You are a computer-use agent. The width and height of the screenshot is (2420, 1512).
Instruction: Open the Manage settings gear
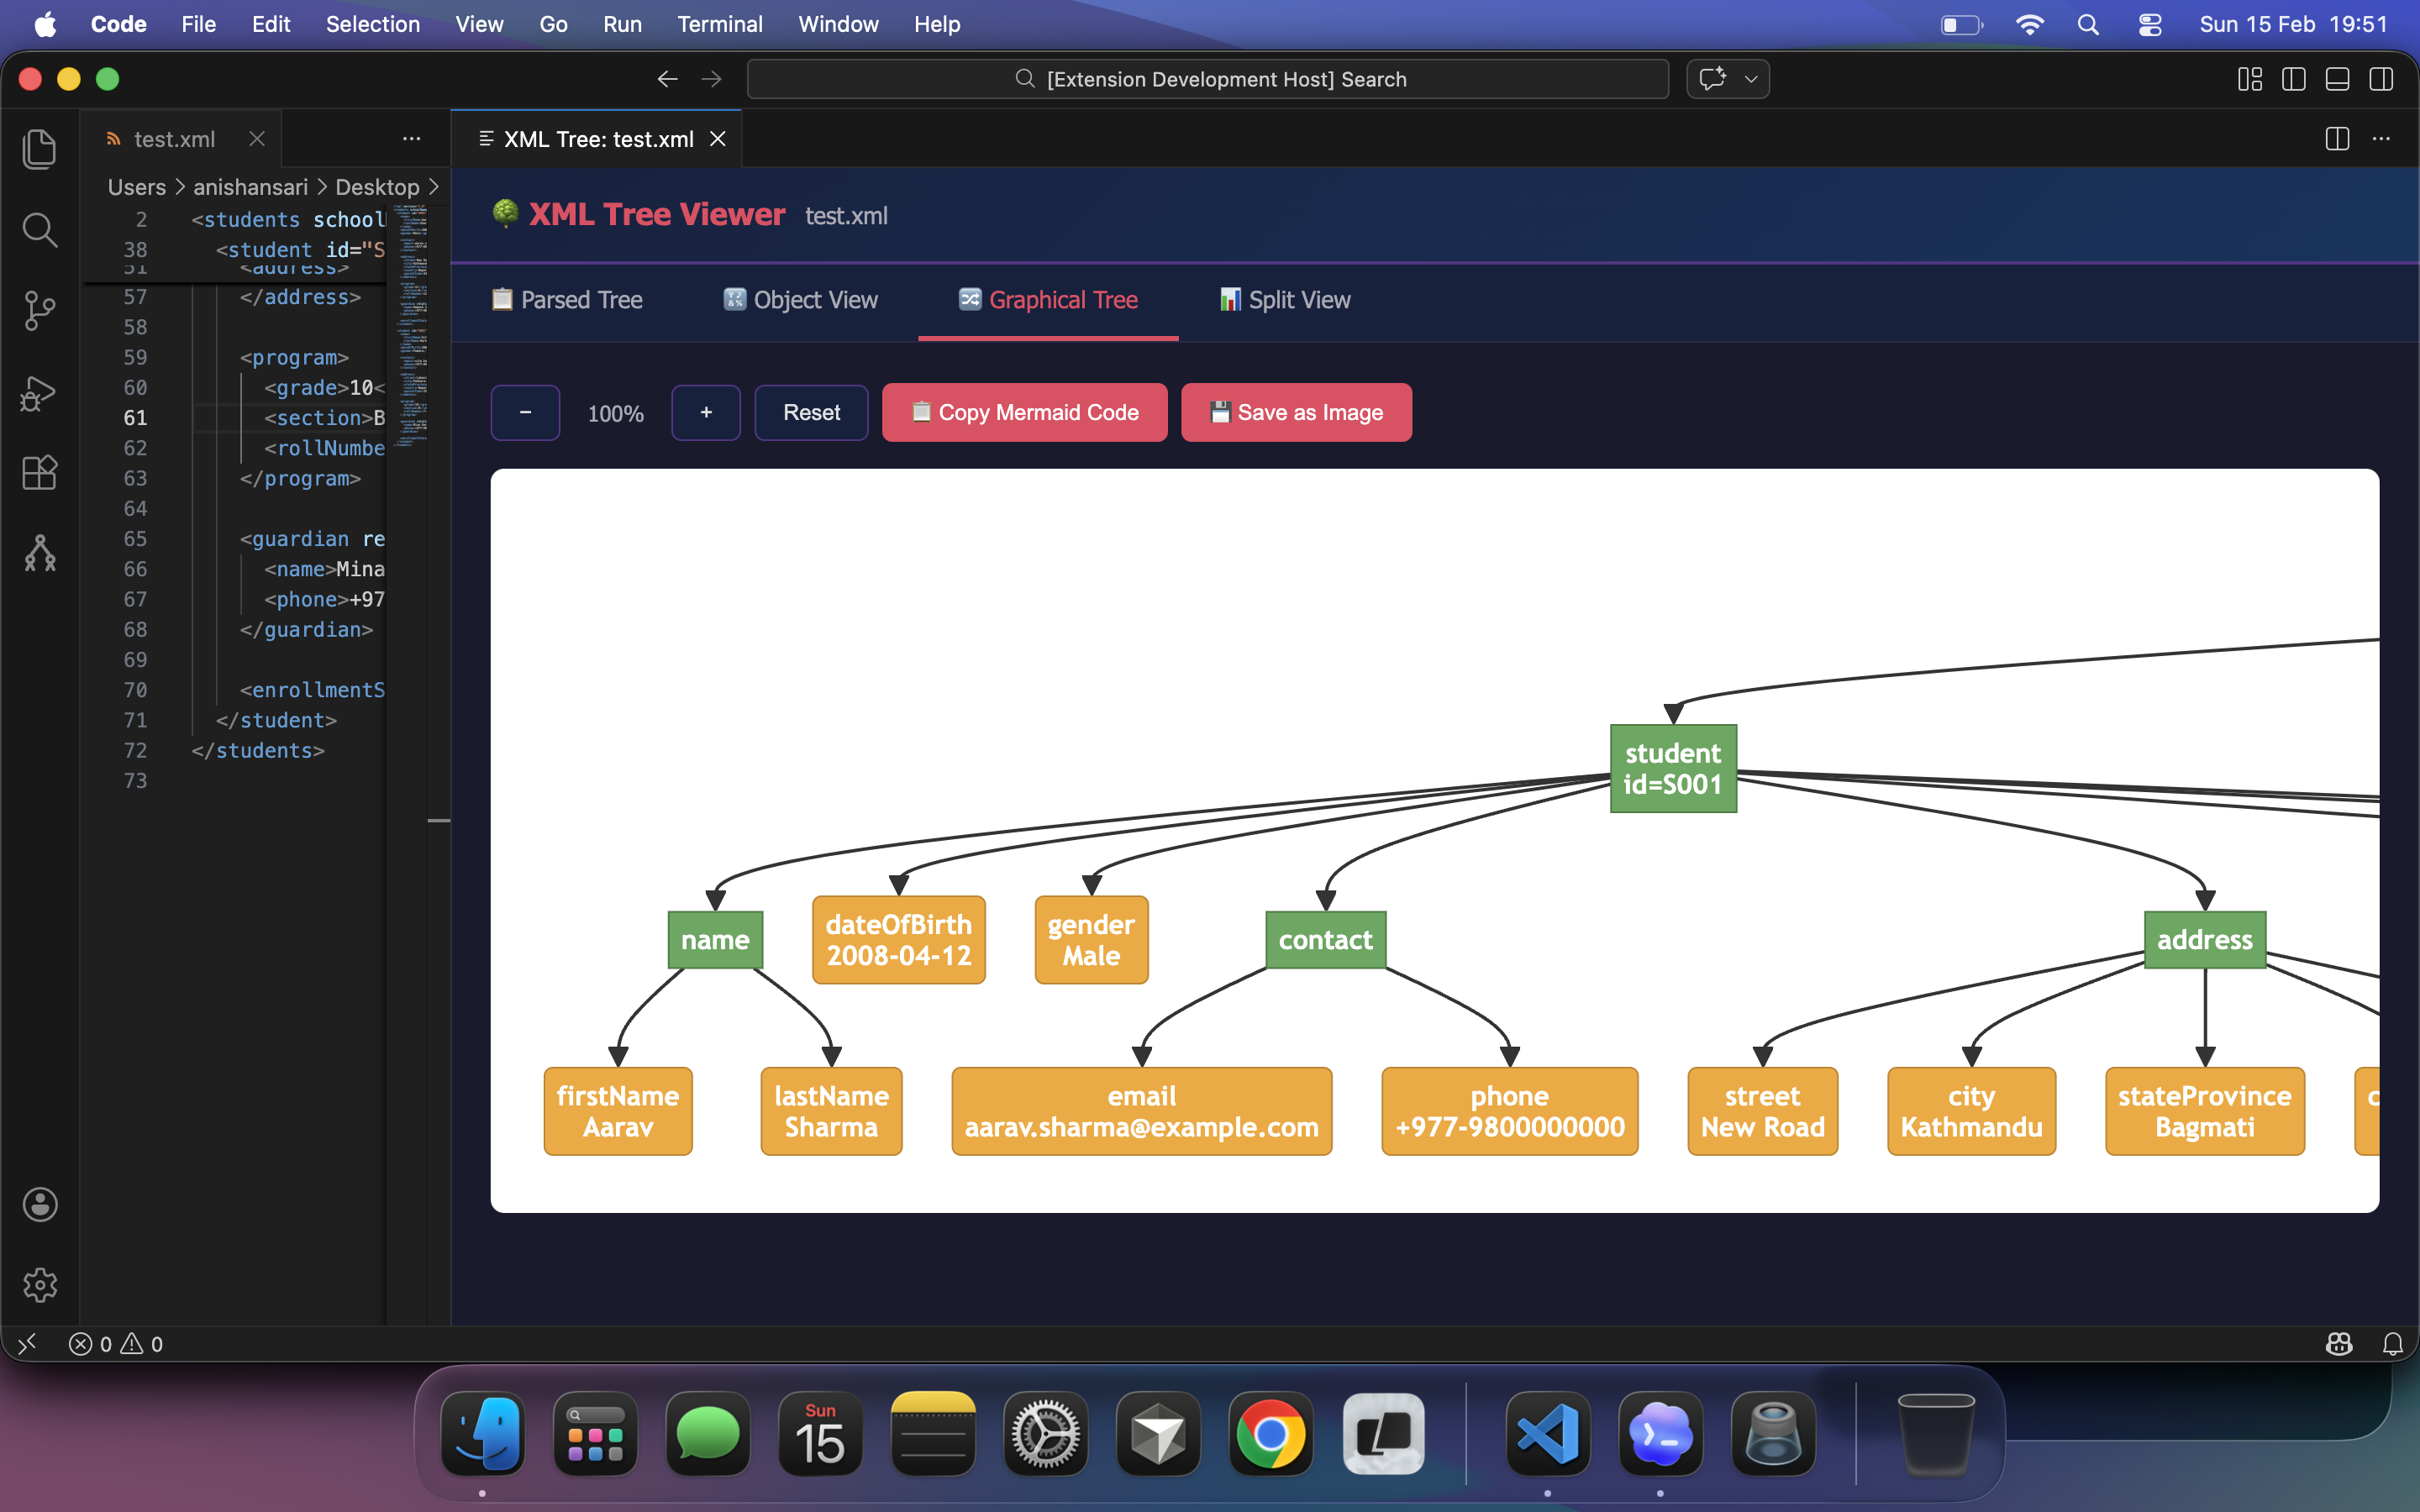pyautogui.click(x=39, y=1284)
